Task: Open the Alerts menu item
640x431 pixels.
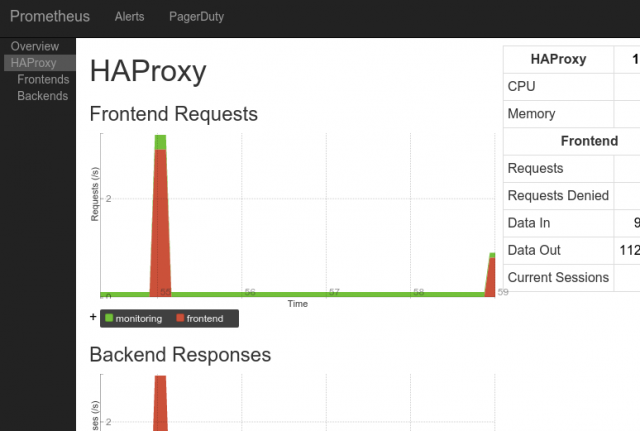Action: coord(129,16)
